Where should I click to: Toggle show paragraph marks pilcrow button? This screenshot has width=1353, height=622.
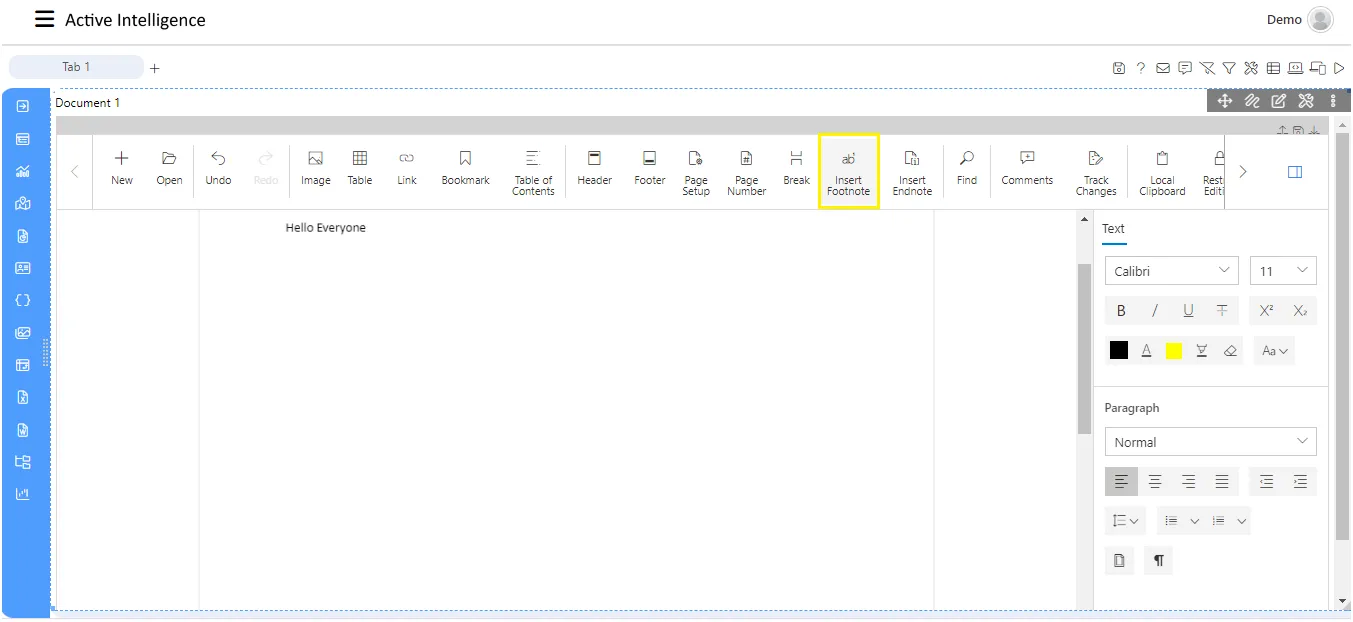tap(1158, 561)
